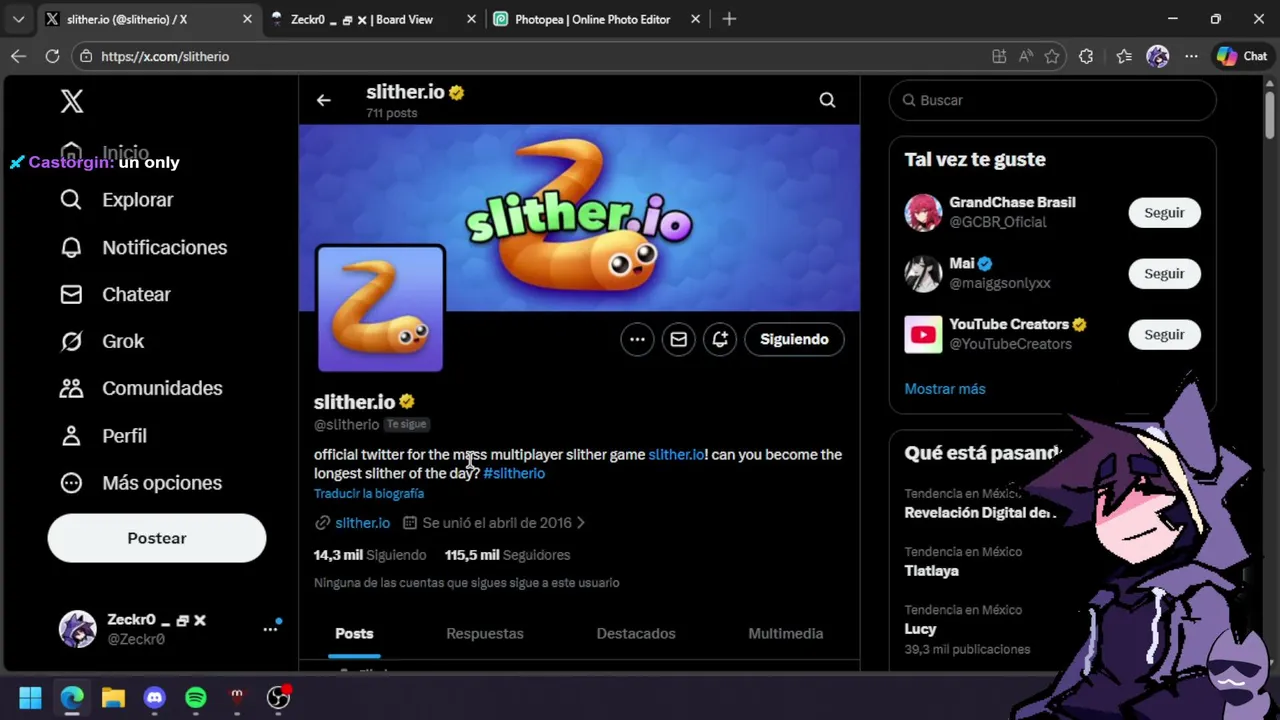The height and width of the screenshot is (720, 1280).
Task: Open the three-dot menu on slither.io profile
Action: [x=637, y=339]
